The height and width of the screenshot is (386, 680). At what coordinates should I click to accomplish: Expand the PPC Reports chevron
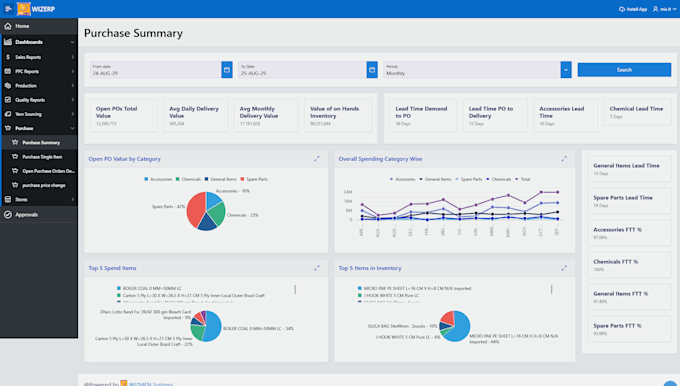pyautogui.click(x=72, y=71)
